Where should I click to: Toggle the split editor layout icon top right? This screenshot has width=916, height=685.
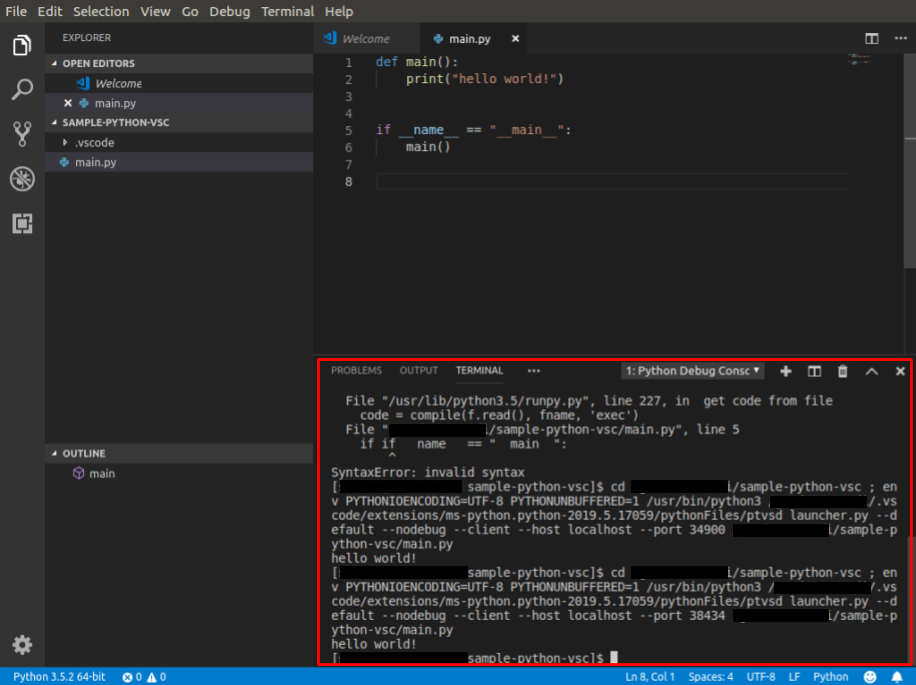point(871,36)
